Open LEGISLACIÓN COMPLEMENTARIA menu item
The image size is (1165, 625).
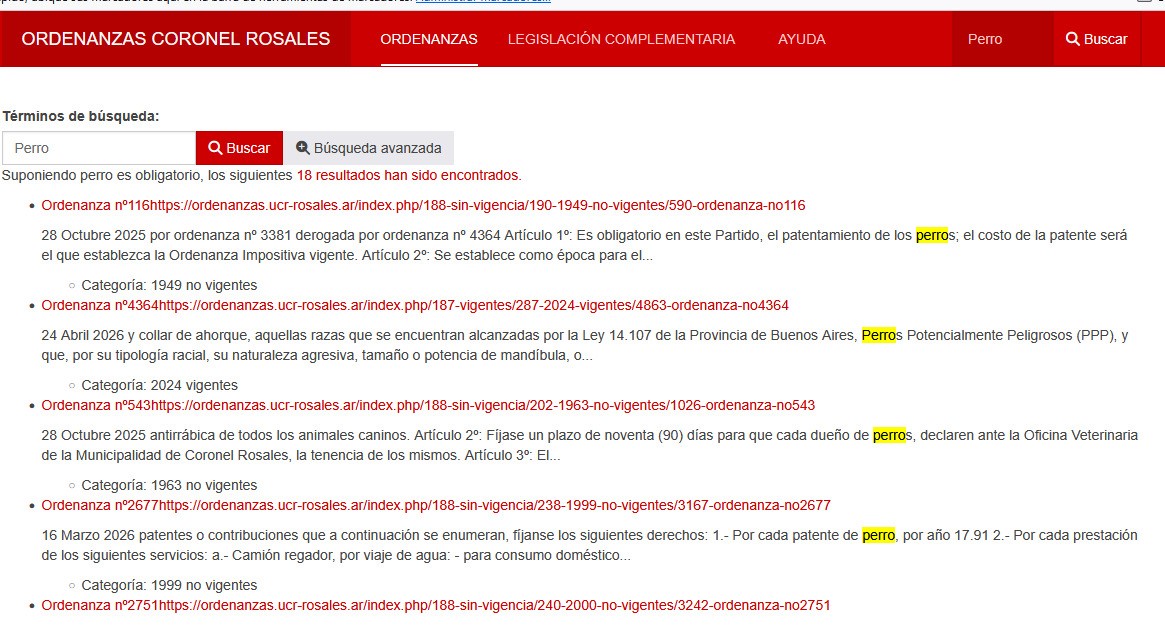click(x=621, y=39)
